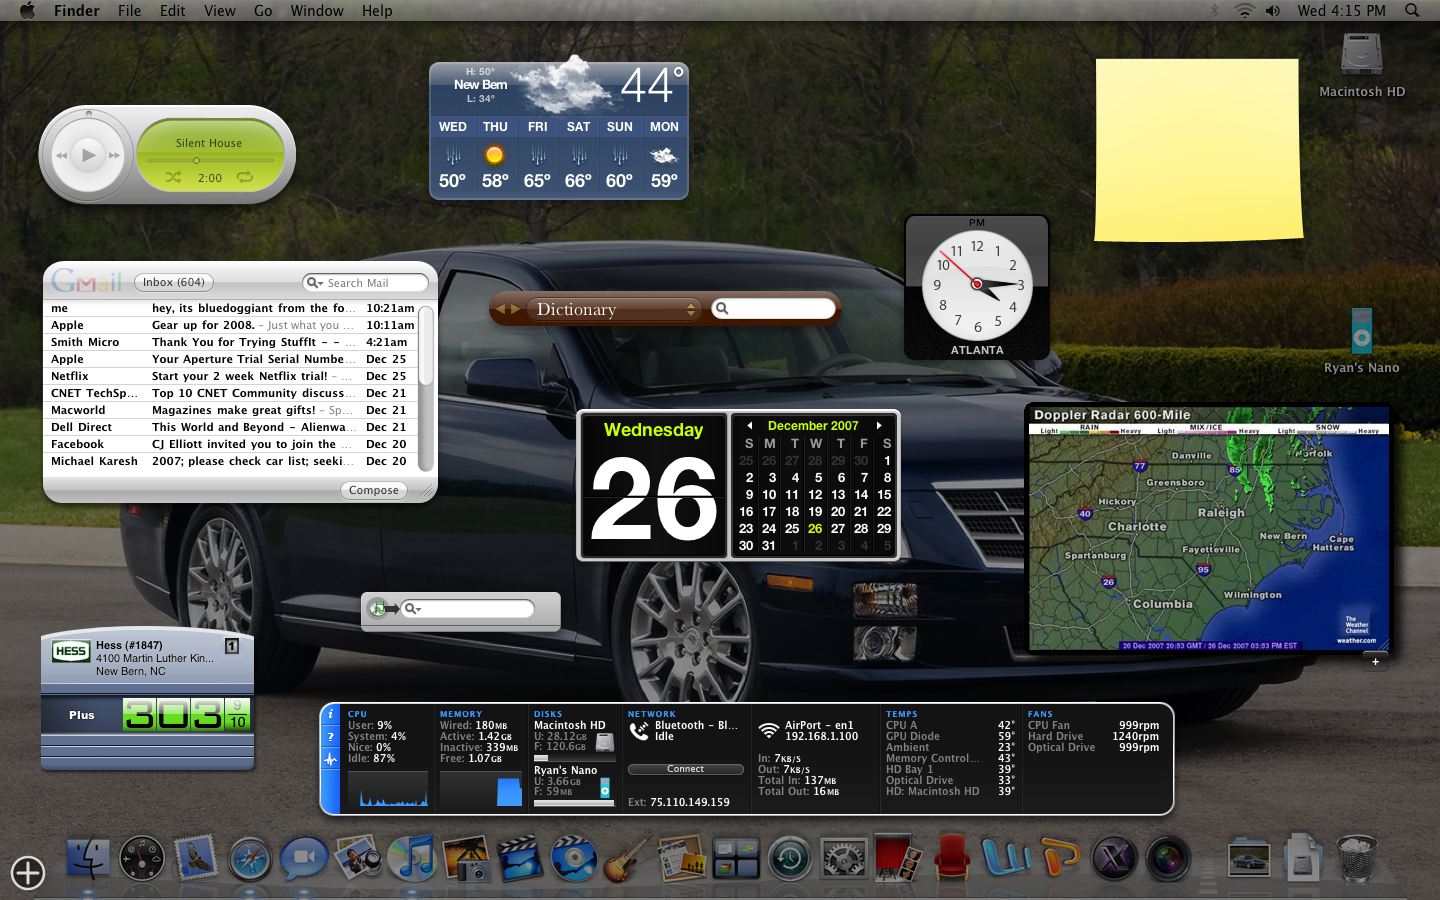
Task: Select December 25 in the calendar
Action: pyautogui.click(x=792, y=528)
